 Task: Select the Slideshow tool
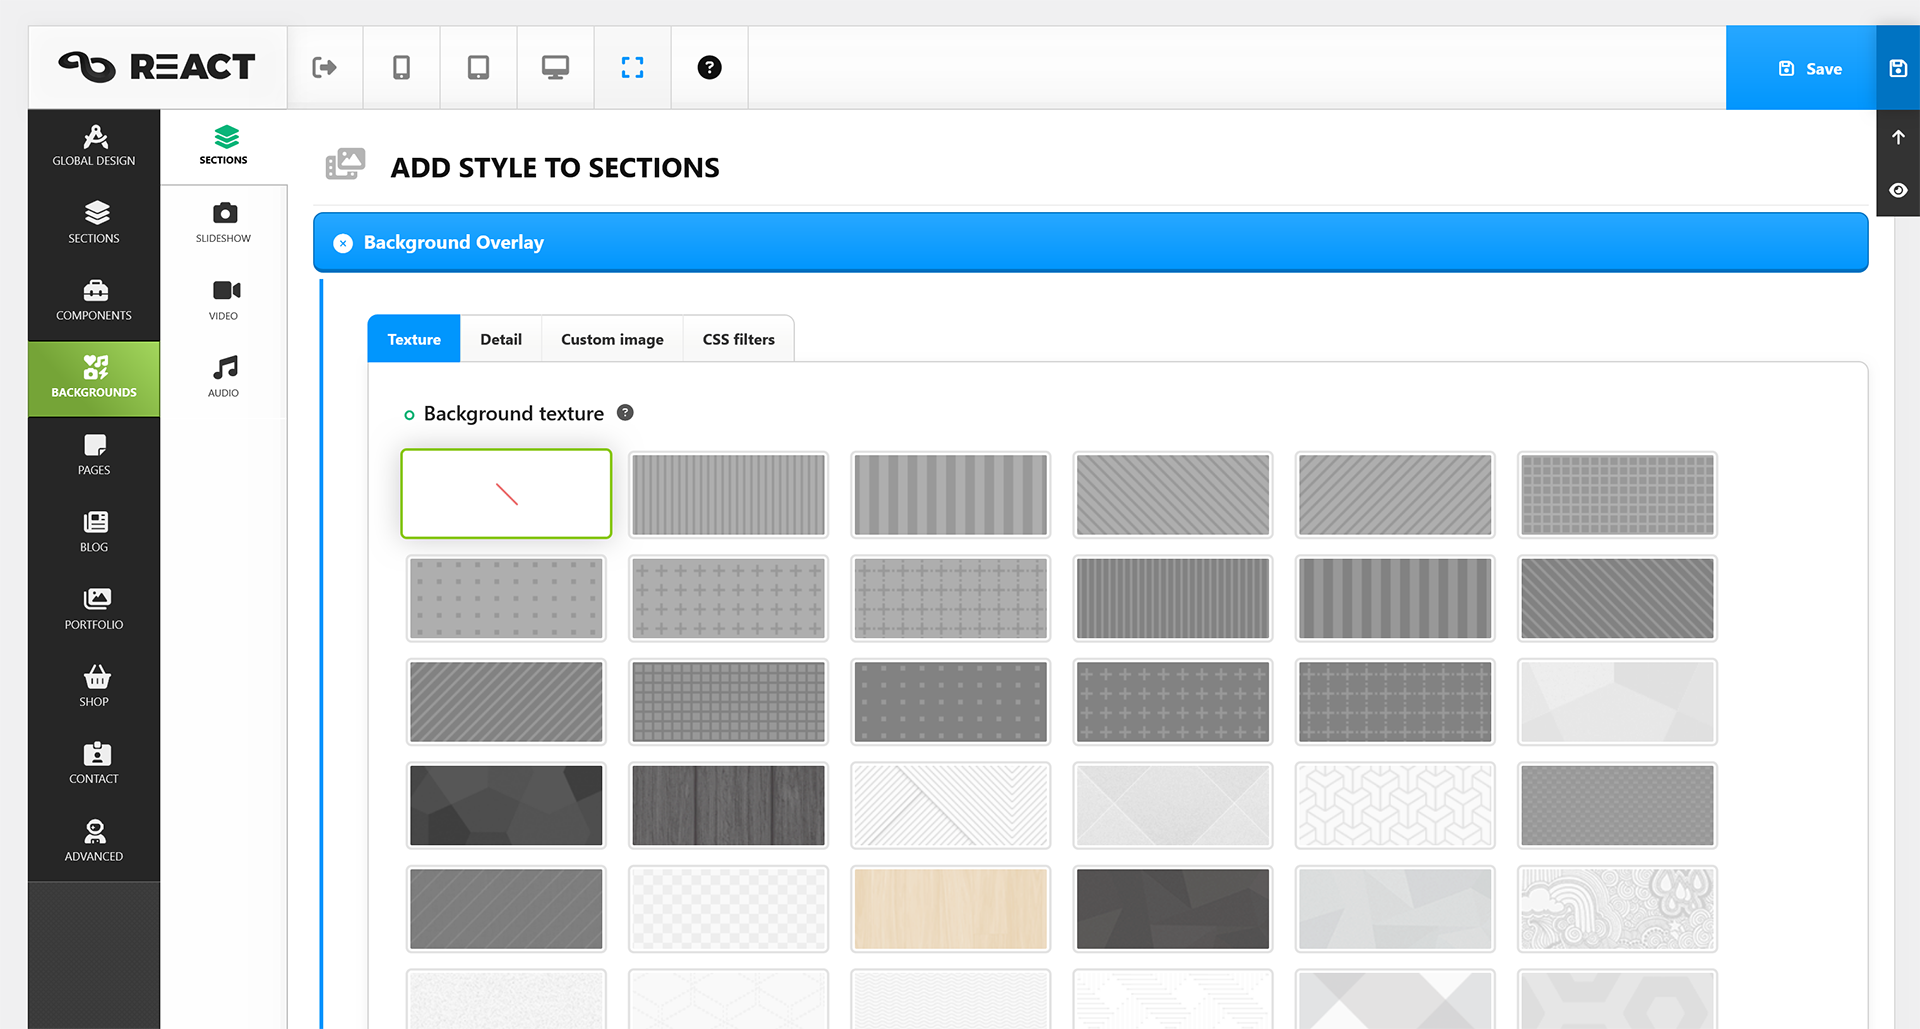point(223,222)
